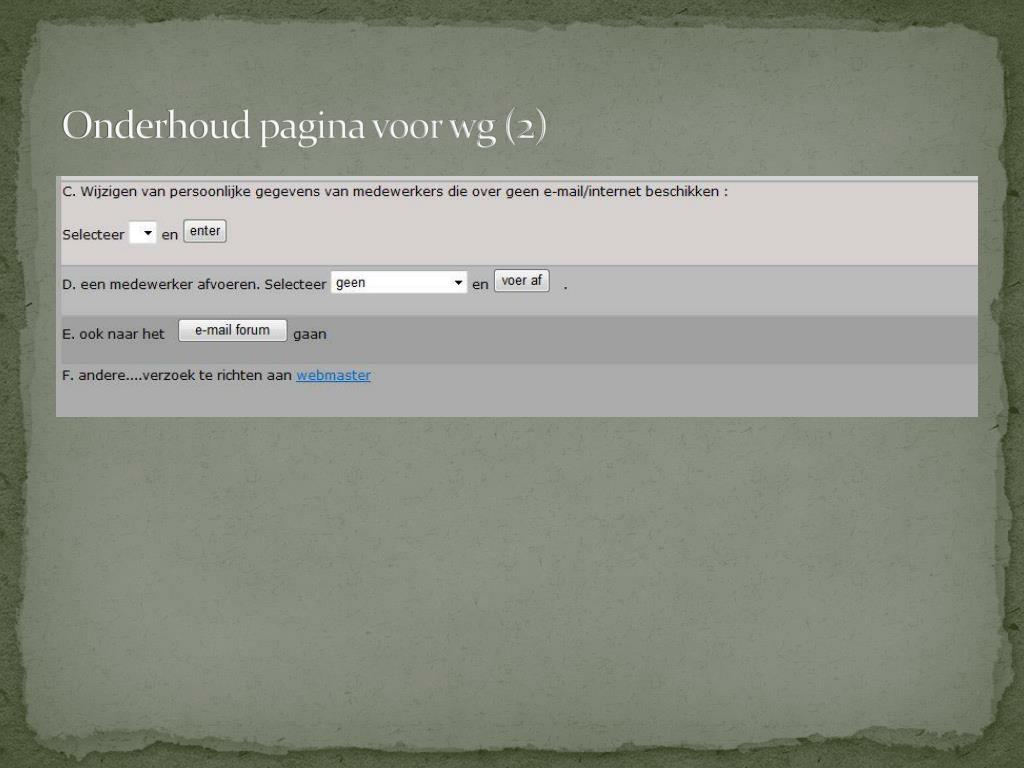Click the text 'F. andere....verzoek te richten aan'
The width and height of the screenshot is (1024, 768).
point(176,376)
